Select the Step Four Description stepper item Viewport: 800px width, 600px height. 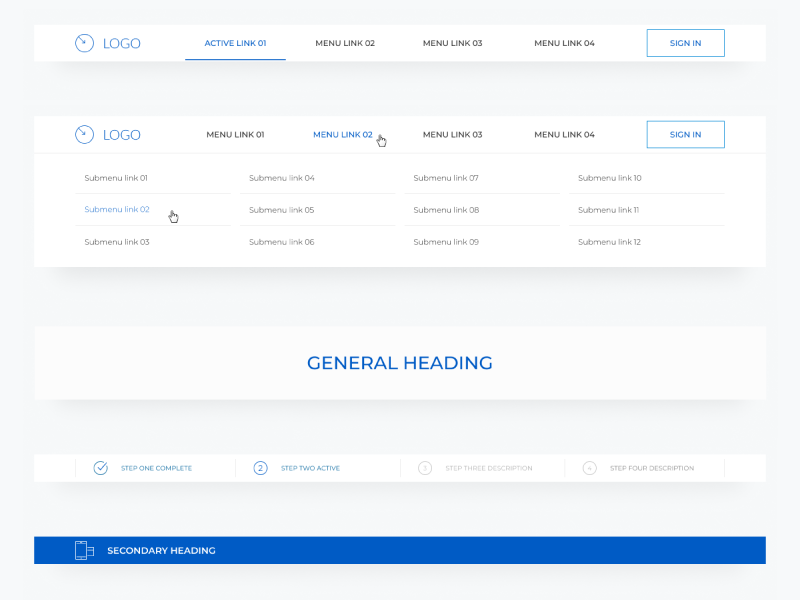point(650,467)
